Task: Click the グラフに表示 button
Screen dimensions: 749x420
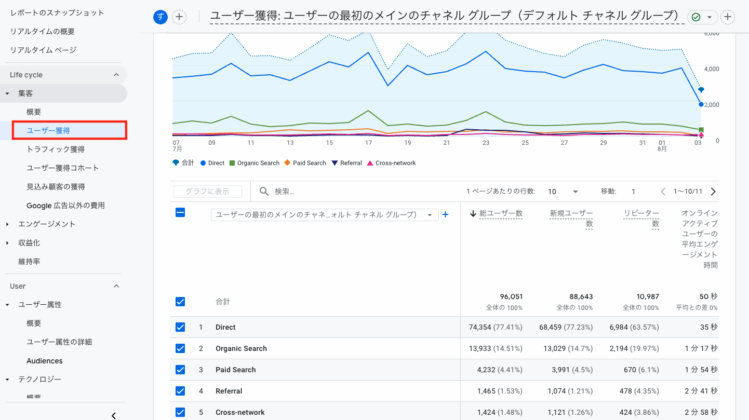Action: pos(208,191)
